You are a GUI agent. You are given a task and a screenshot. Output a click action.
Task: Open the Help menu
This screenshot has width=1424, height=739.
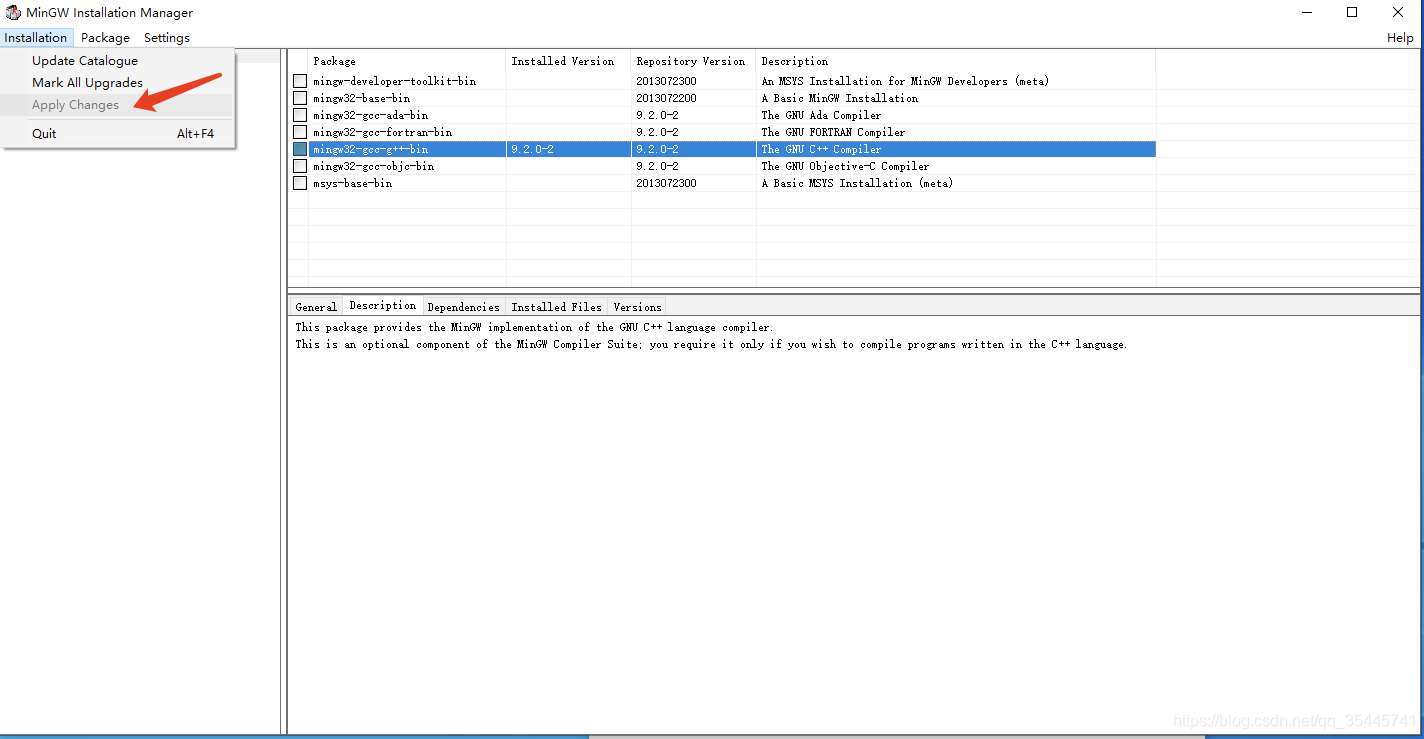pos(1400,38)
